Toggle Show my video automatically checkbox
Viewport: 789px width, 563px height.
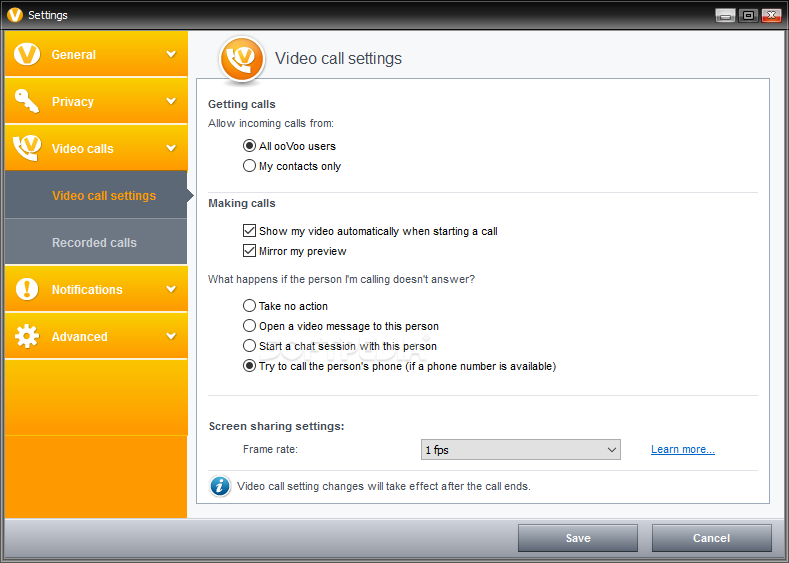[x=249, y=230]
